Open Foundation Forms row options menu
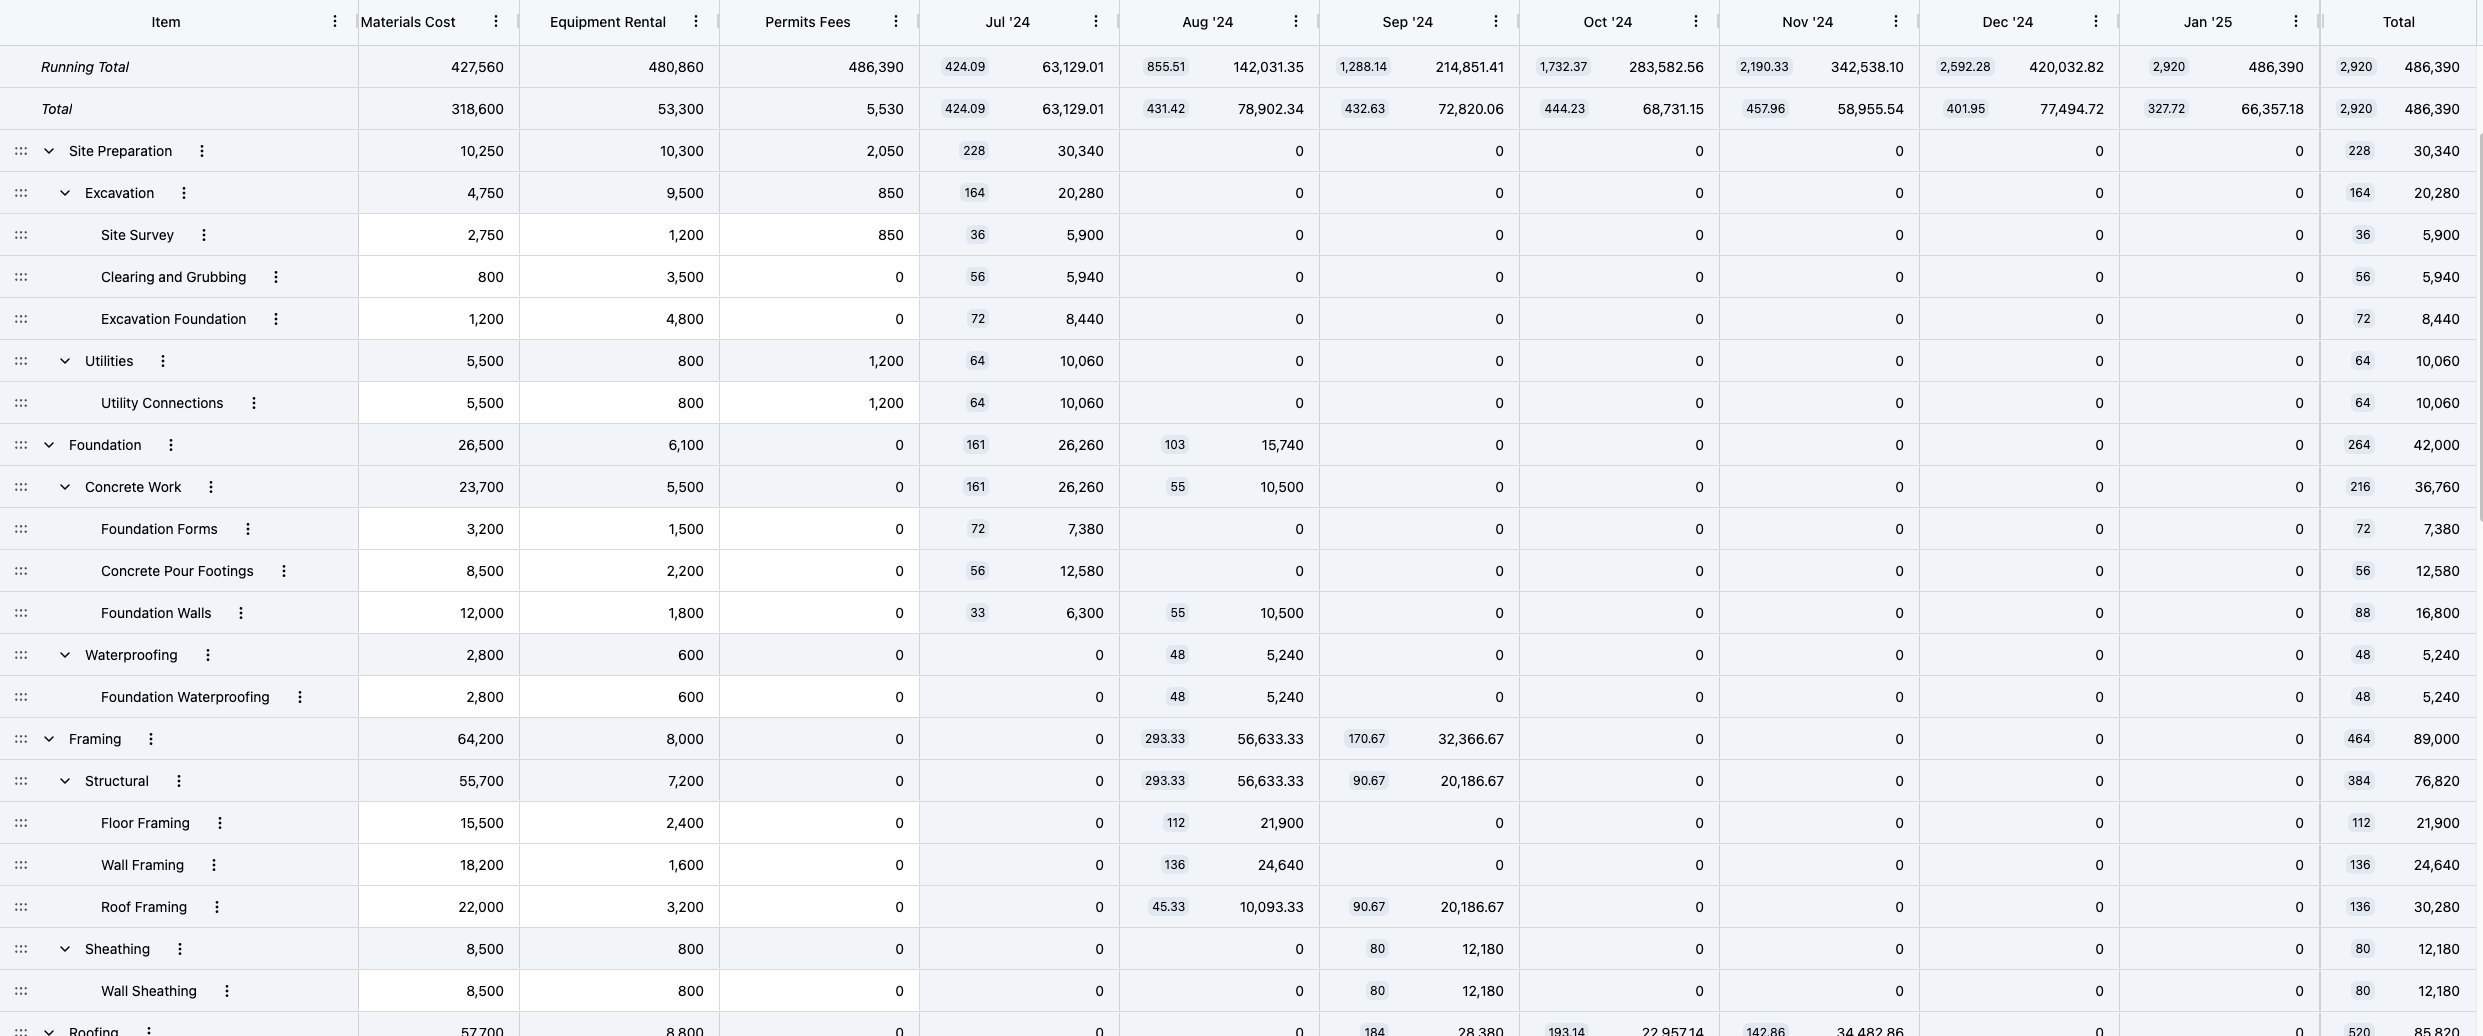The image size is (2483, 1036). click(248, 529)
